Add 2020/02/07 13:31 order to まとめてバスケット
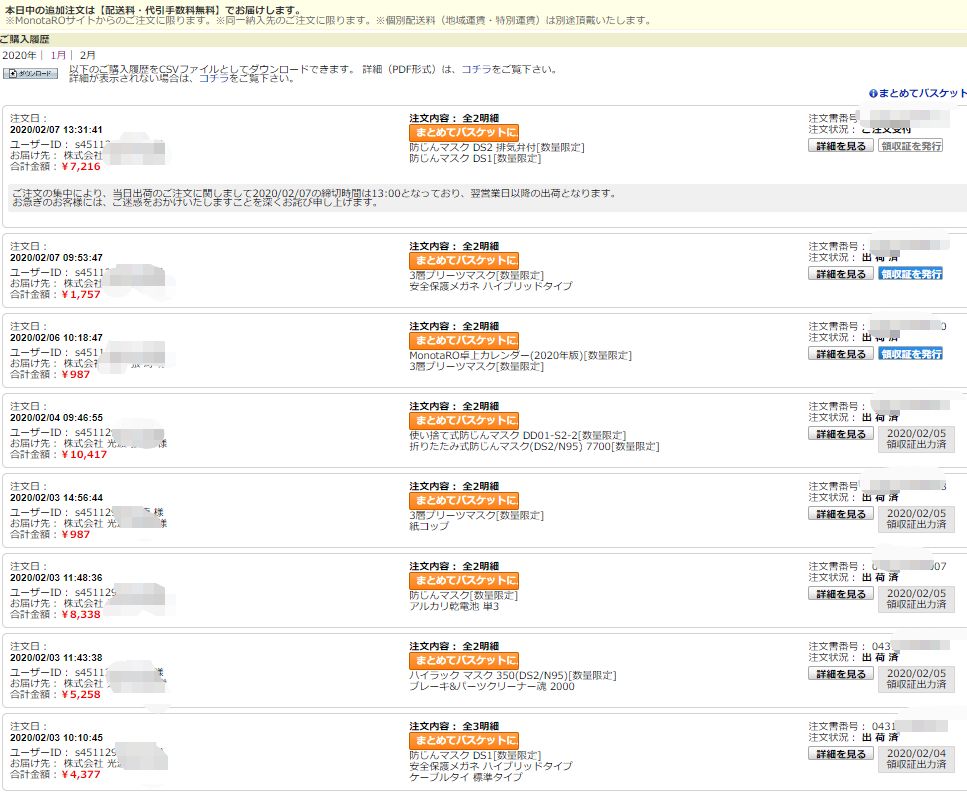 (464, 131)
